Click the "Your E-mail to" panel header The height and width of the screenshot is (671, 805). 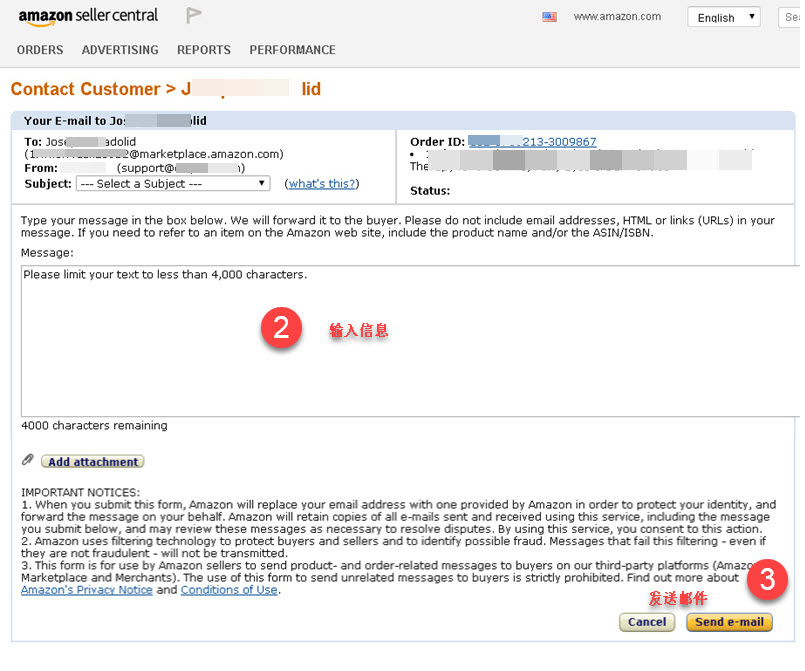(403, 121)
